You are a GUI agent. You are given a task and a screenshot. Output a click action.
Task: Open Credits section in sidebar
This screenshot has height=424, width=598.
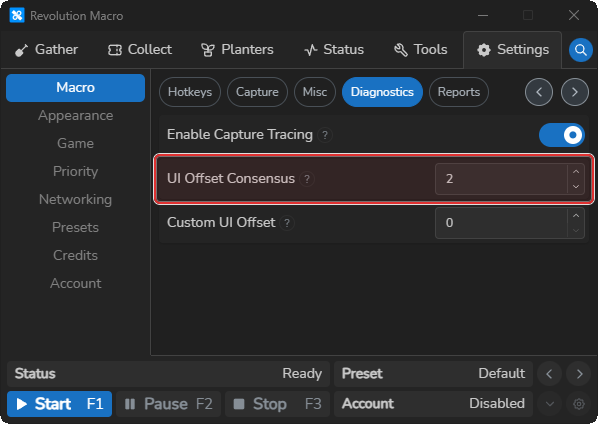76,255
